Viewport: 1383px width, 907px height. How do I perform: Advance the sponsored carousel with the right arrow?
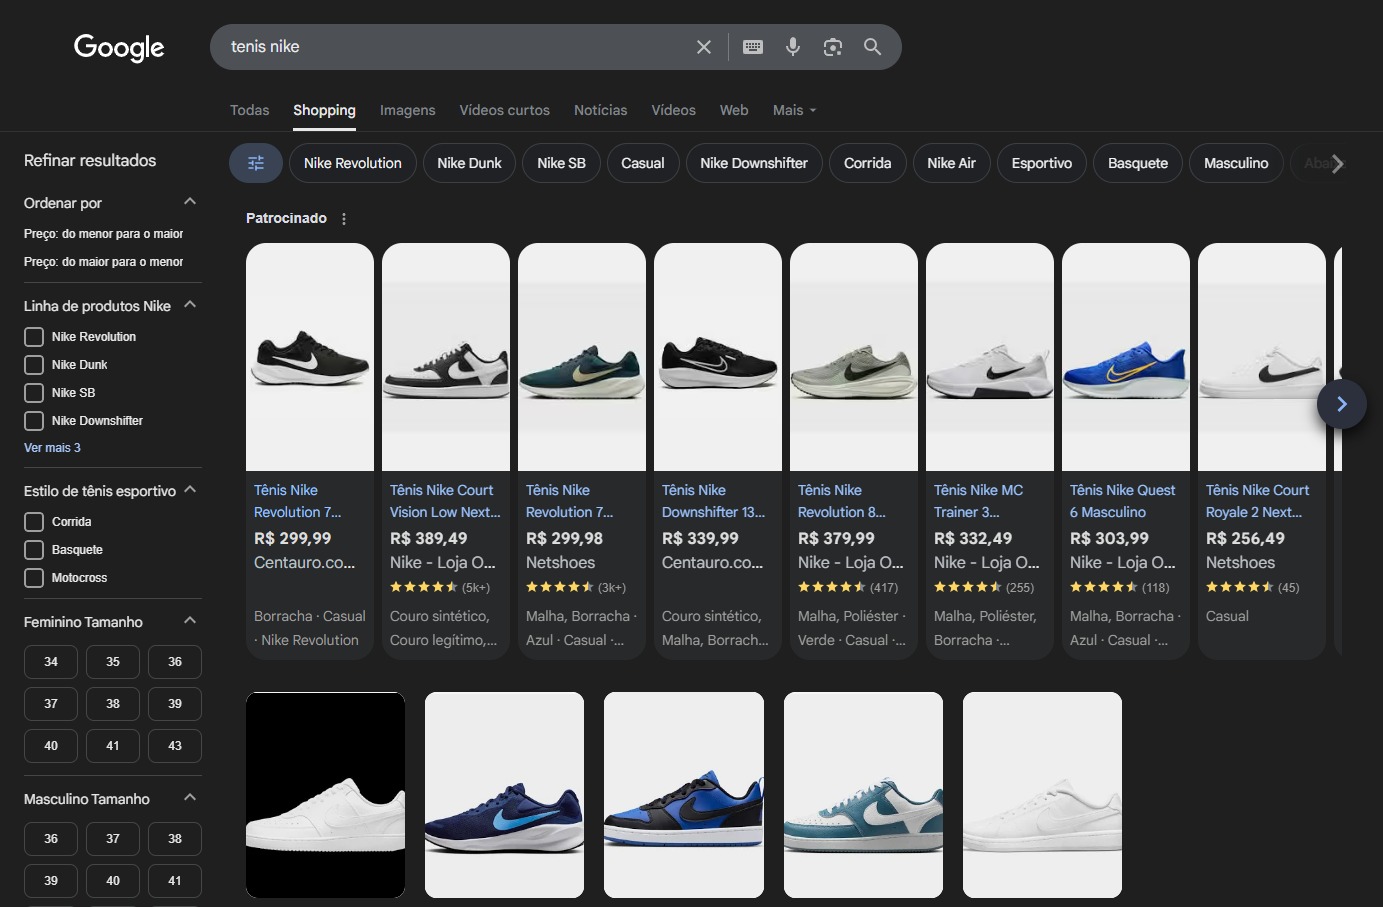[1341, 404]
